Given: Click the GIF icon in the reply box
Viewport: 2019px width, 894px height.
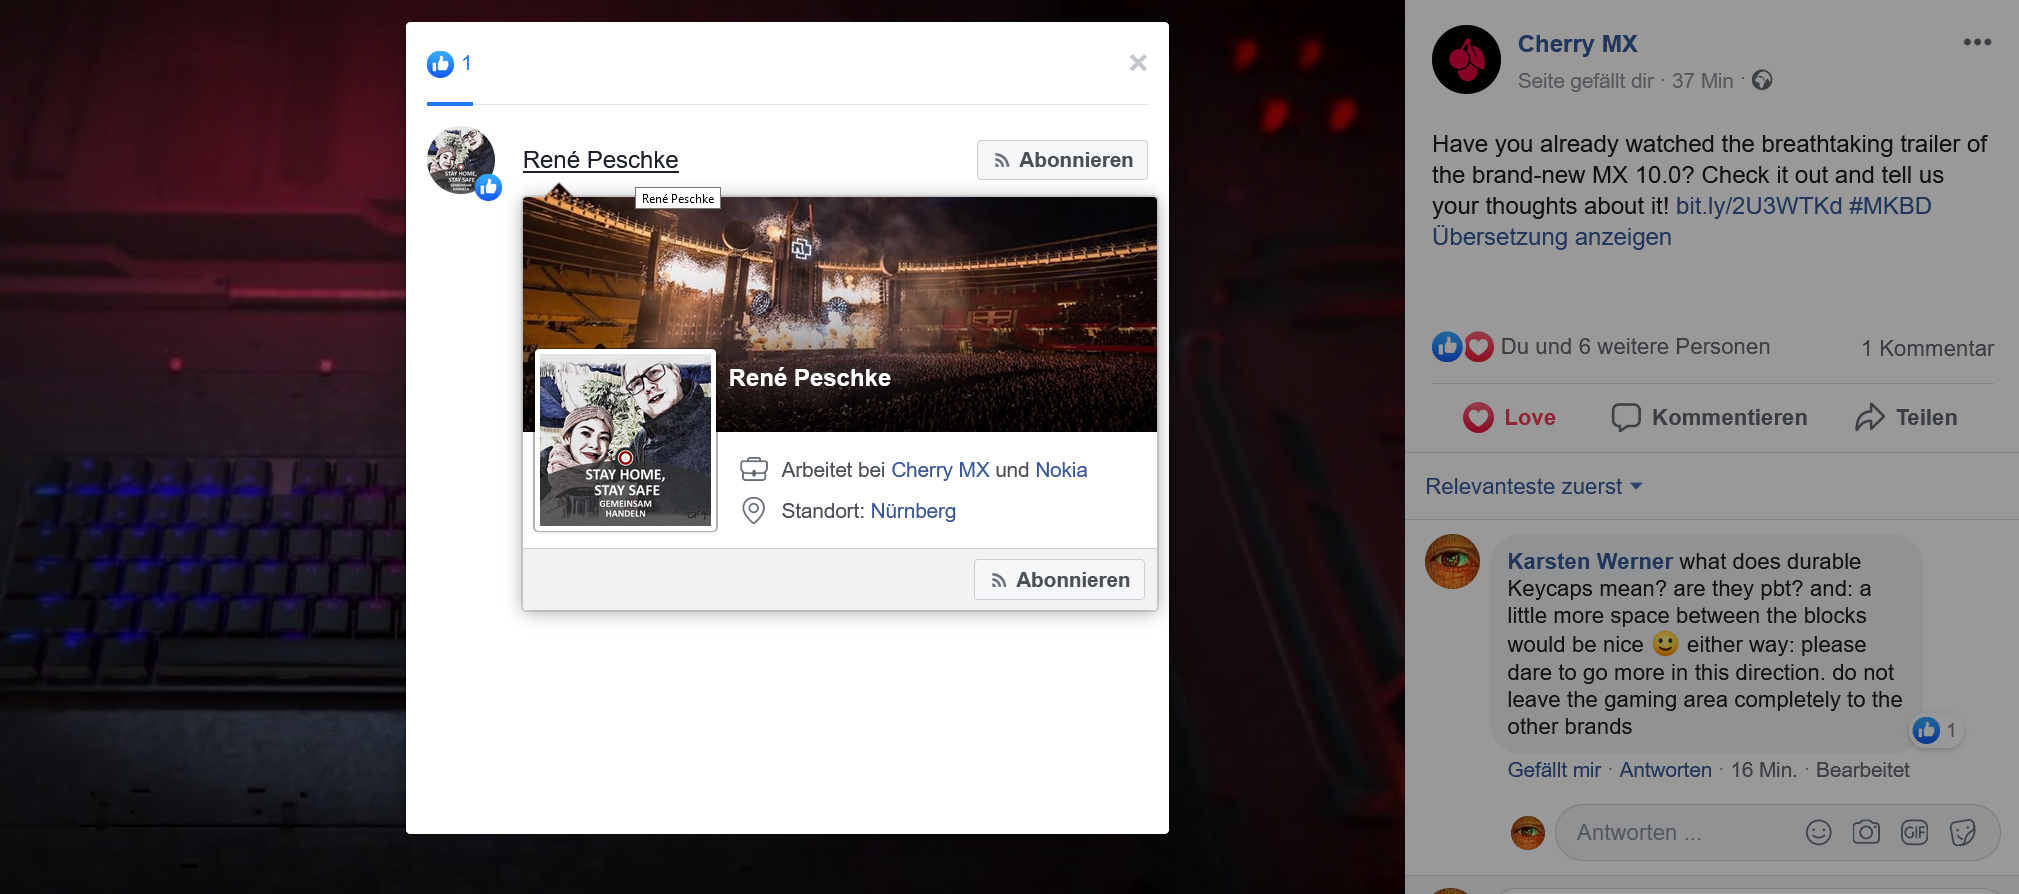Looking at the screenshot, I should click(1914, 832).
